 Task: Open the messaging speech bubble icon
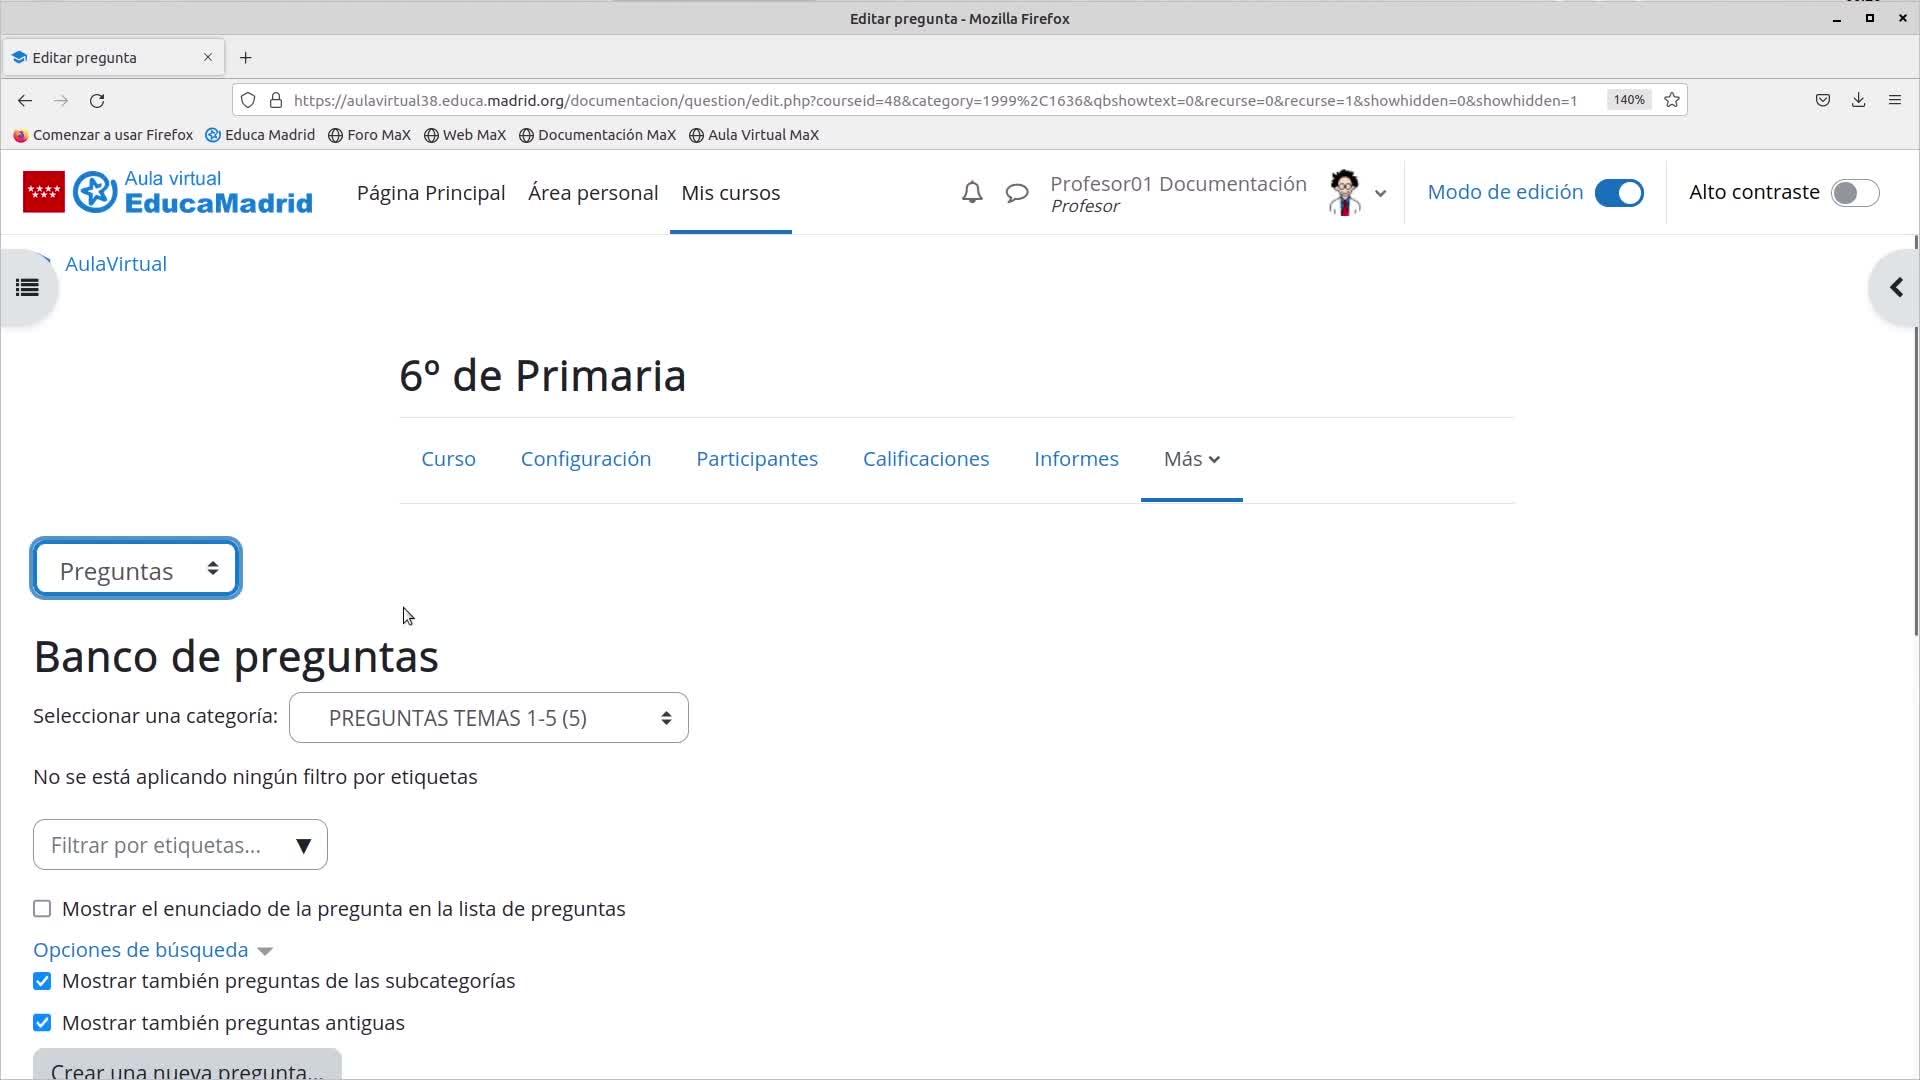[x=1016, y=192]
